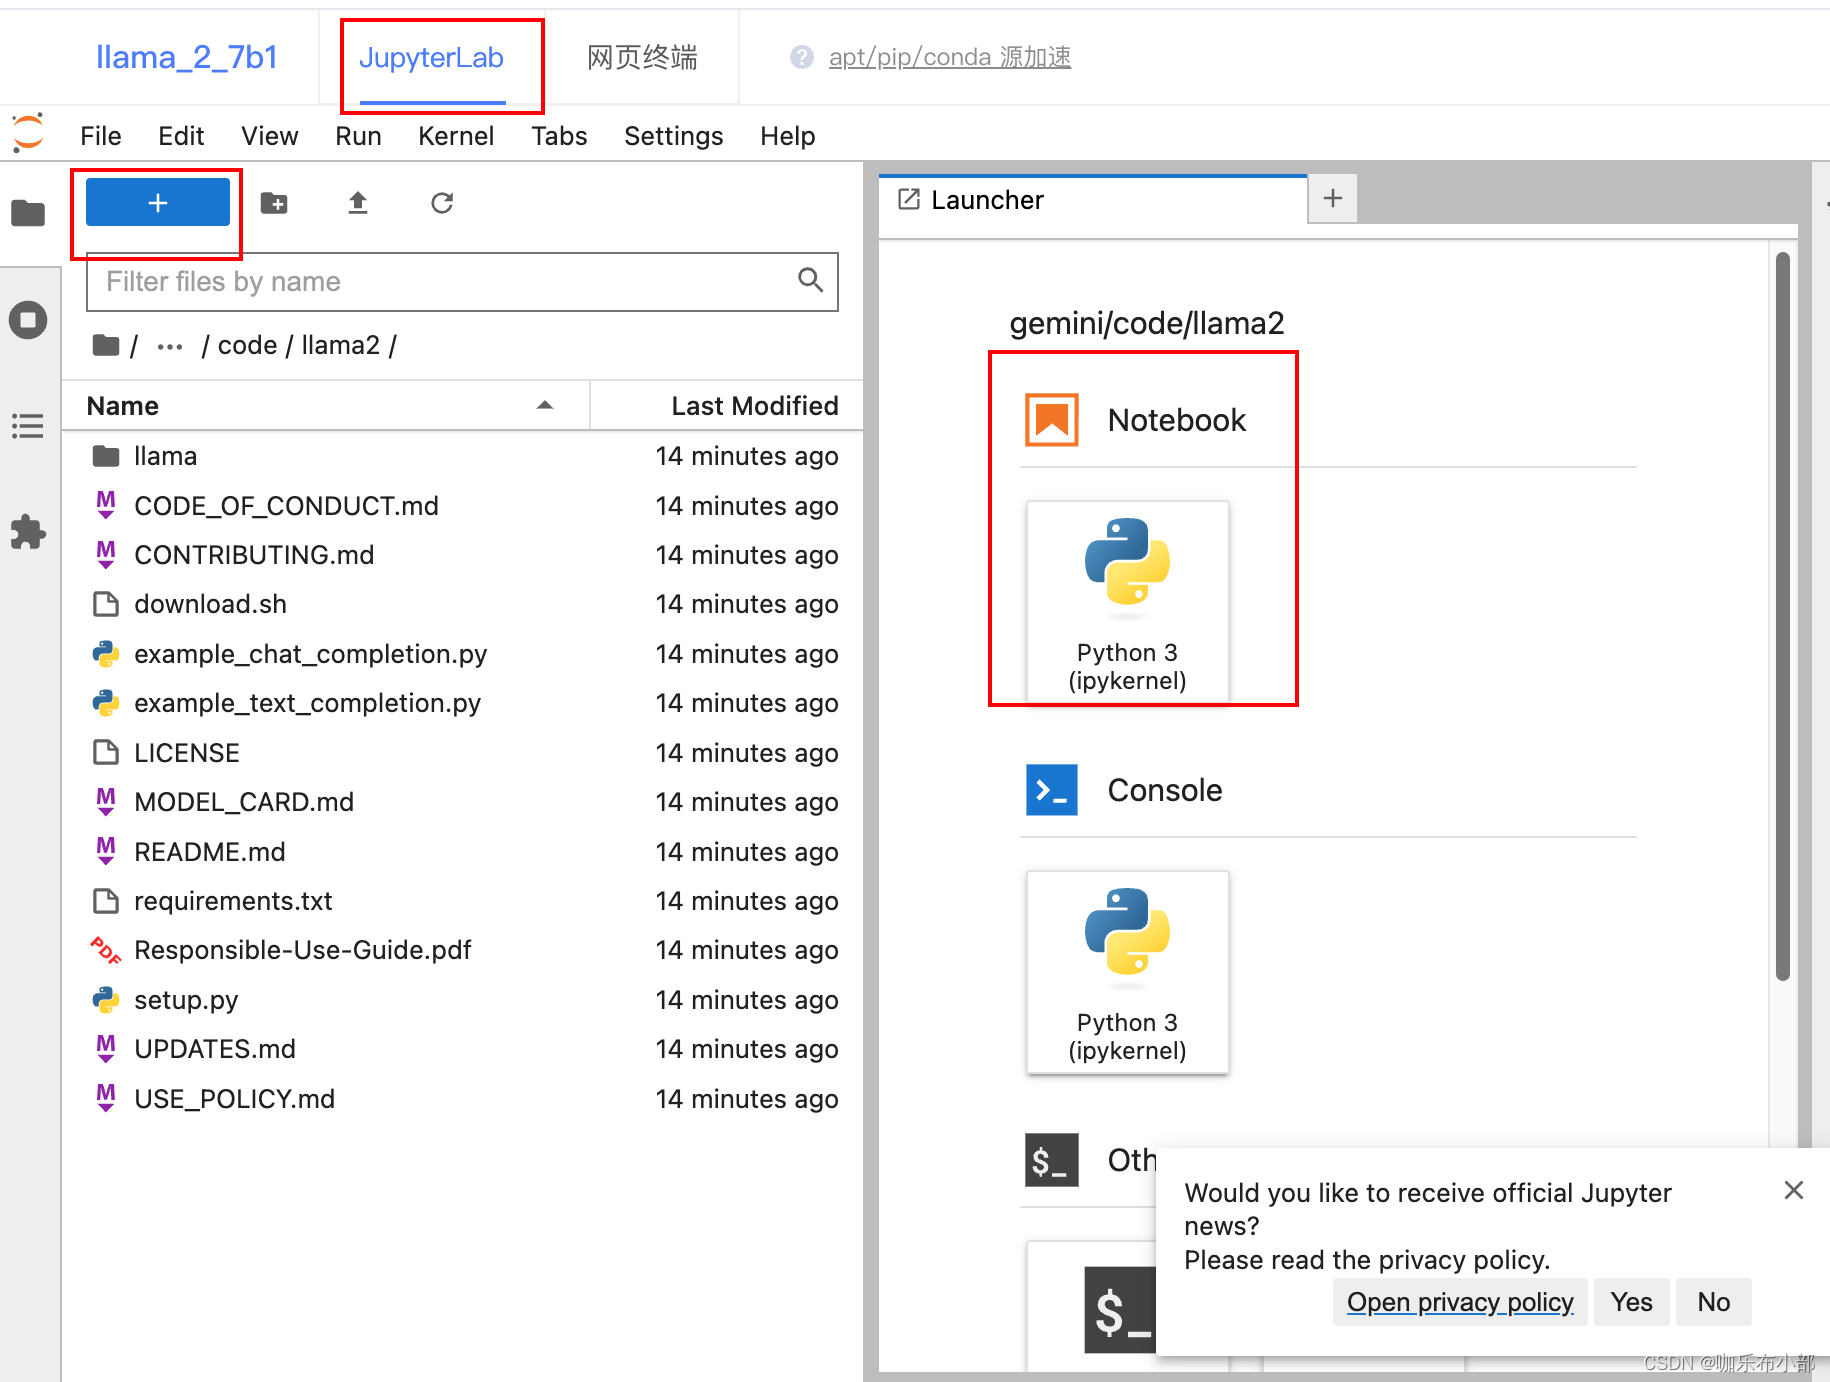Open the Table of Contents sidebar
The image size is (1830, 1382).
click(x=28, y=426)
